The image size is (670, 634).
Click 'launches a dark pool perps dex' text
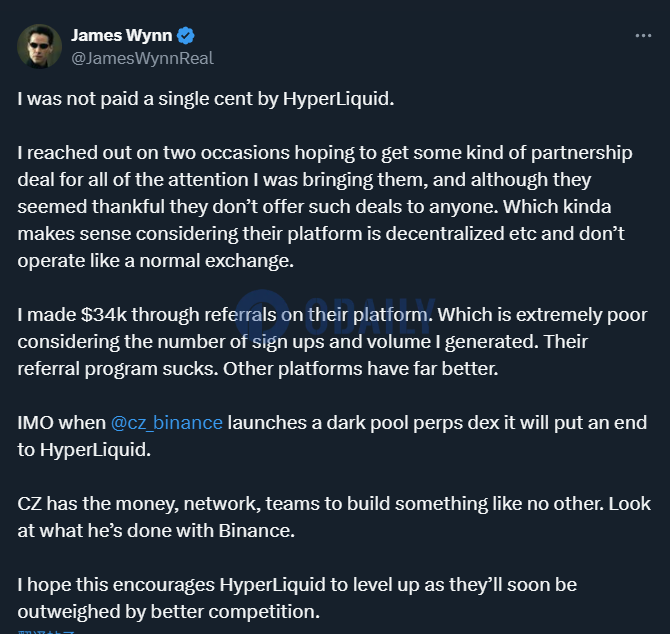click(363, 423)
